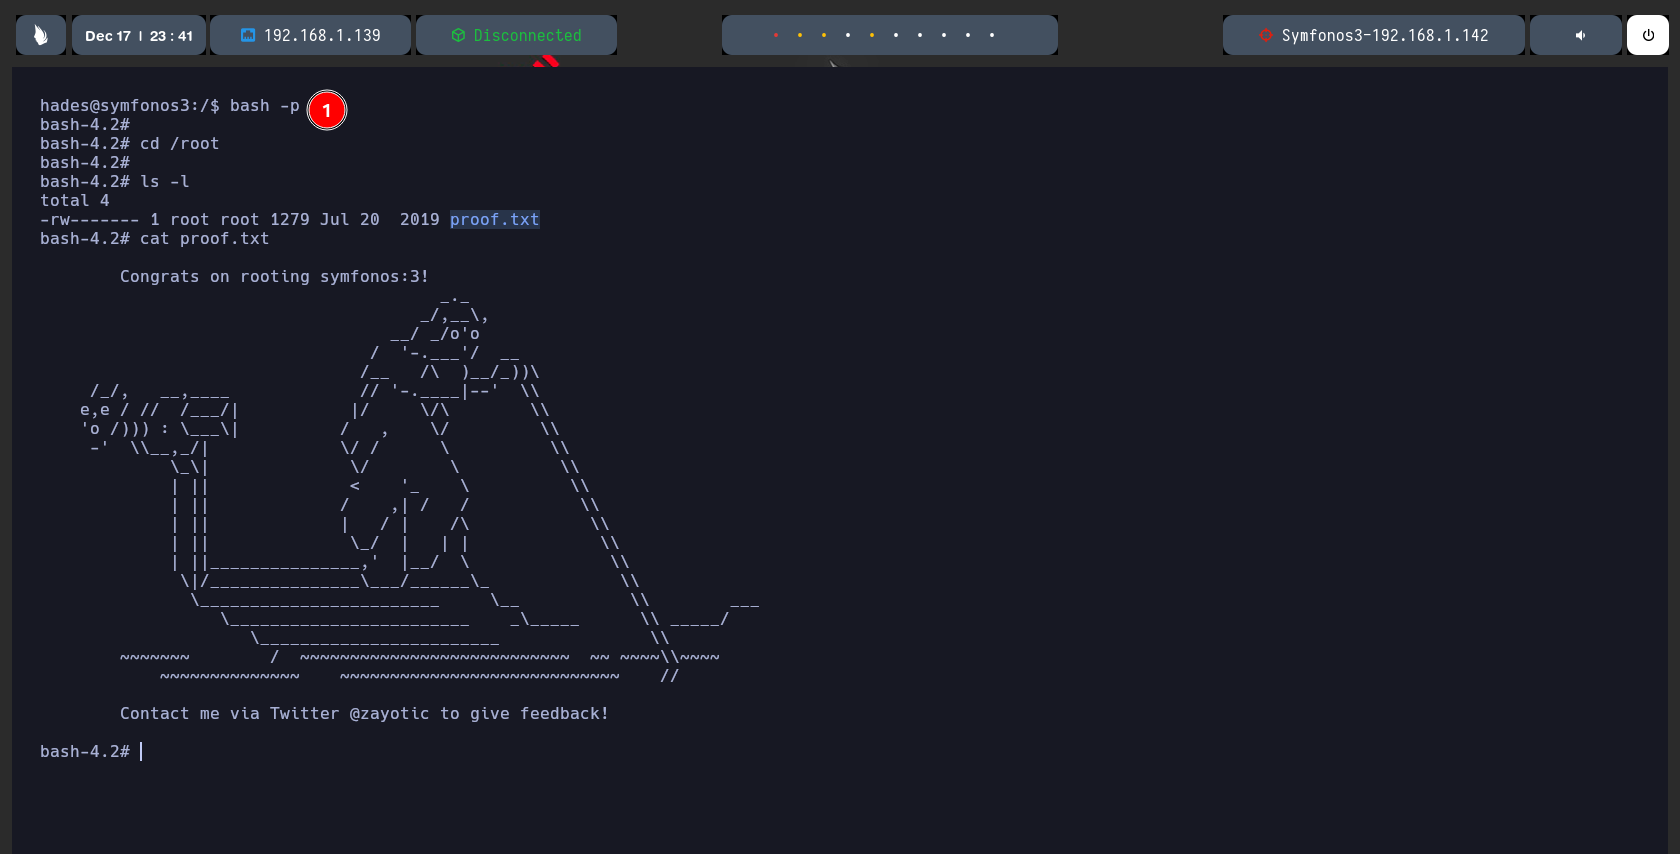Switch to the third workspace dot
The image size is (1680, 854).
(824, 35)
